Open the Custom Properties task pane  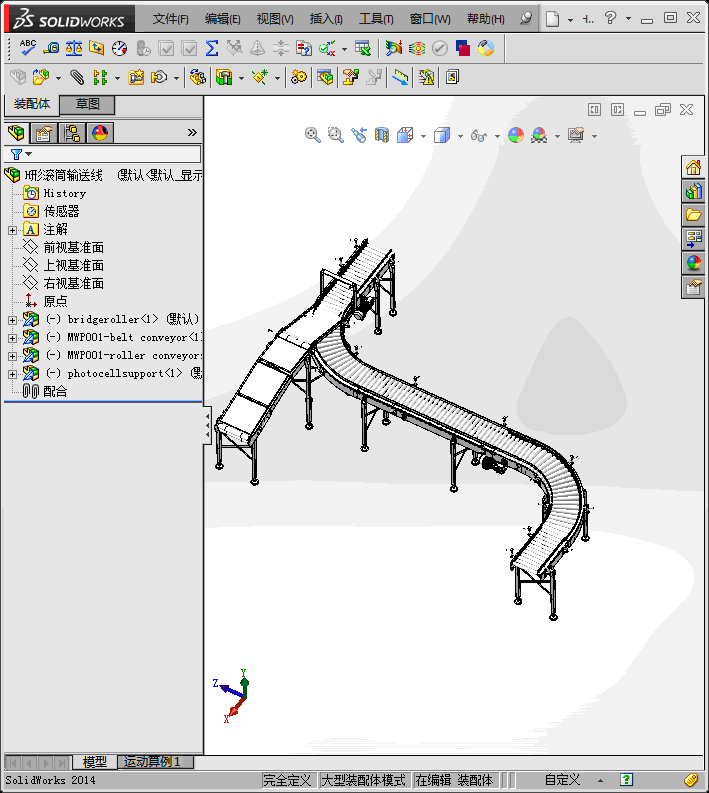[x=693, y=287]
